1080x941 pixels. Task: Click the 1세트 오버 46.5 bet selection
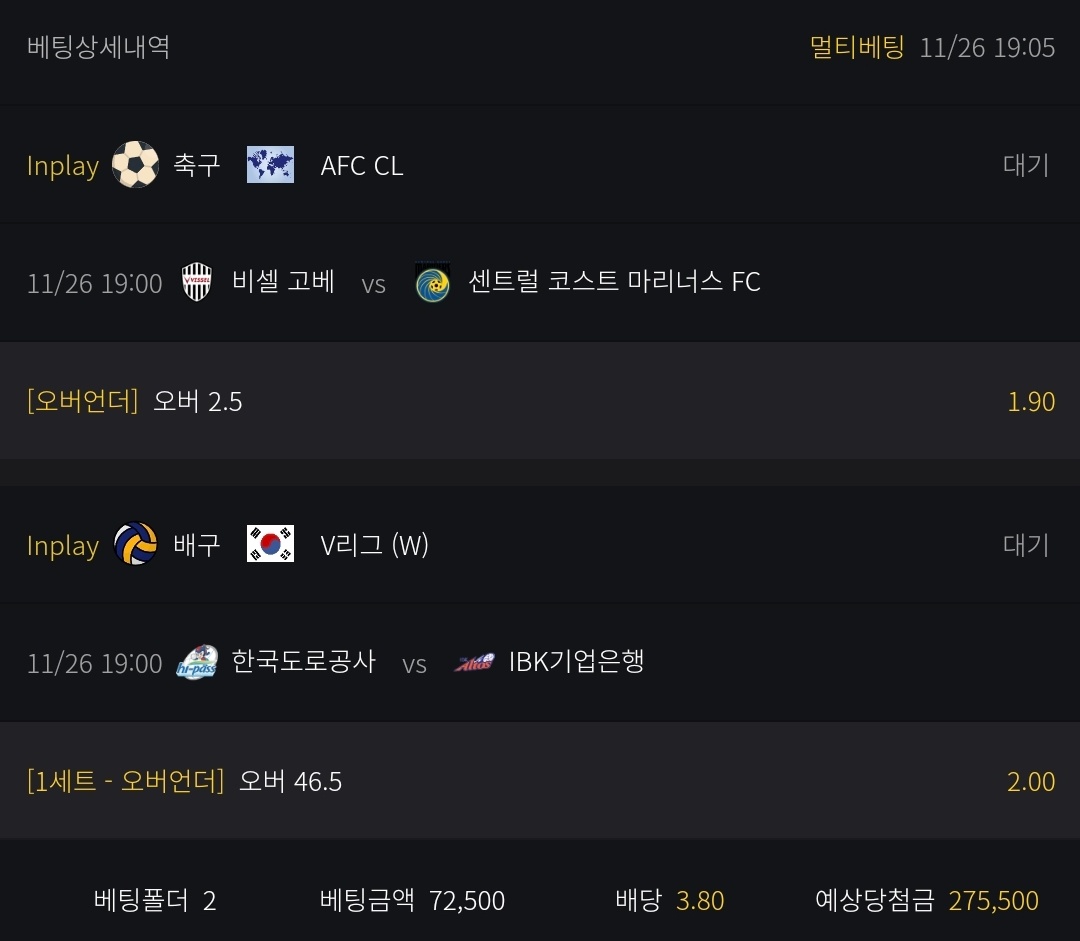[x=290, y=781]
